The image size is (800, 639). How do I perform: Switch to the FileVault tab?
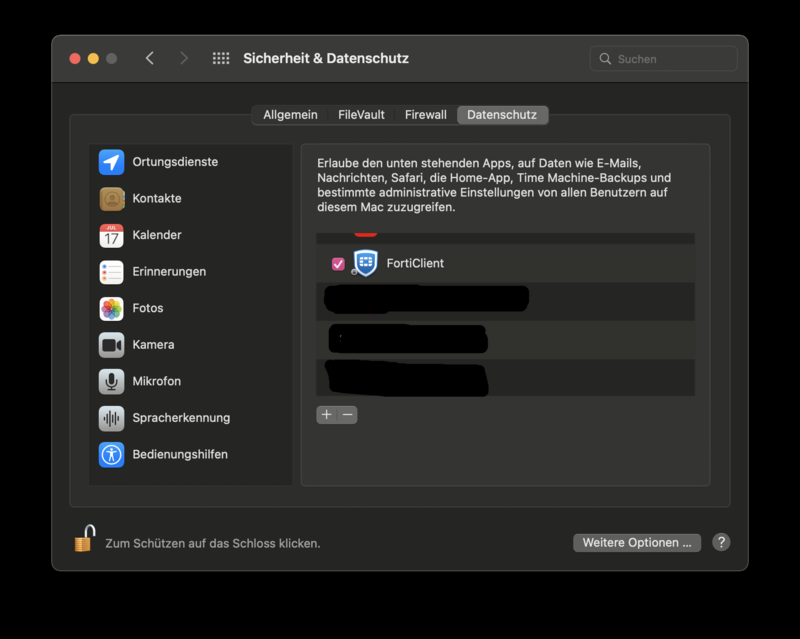coord(361,115)
